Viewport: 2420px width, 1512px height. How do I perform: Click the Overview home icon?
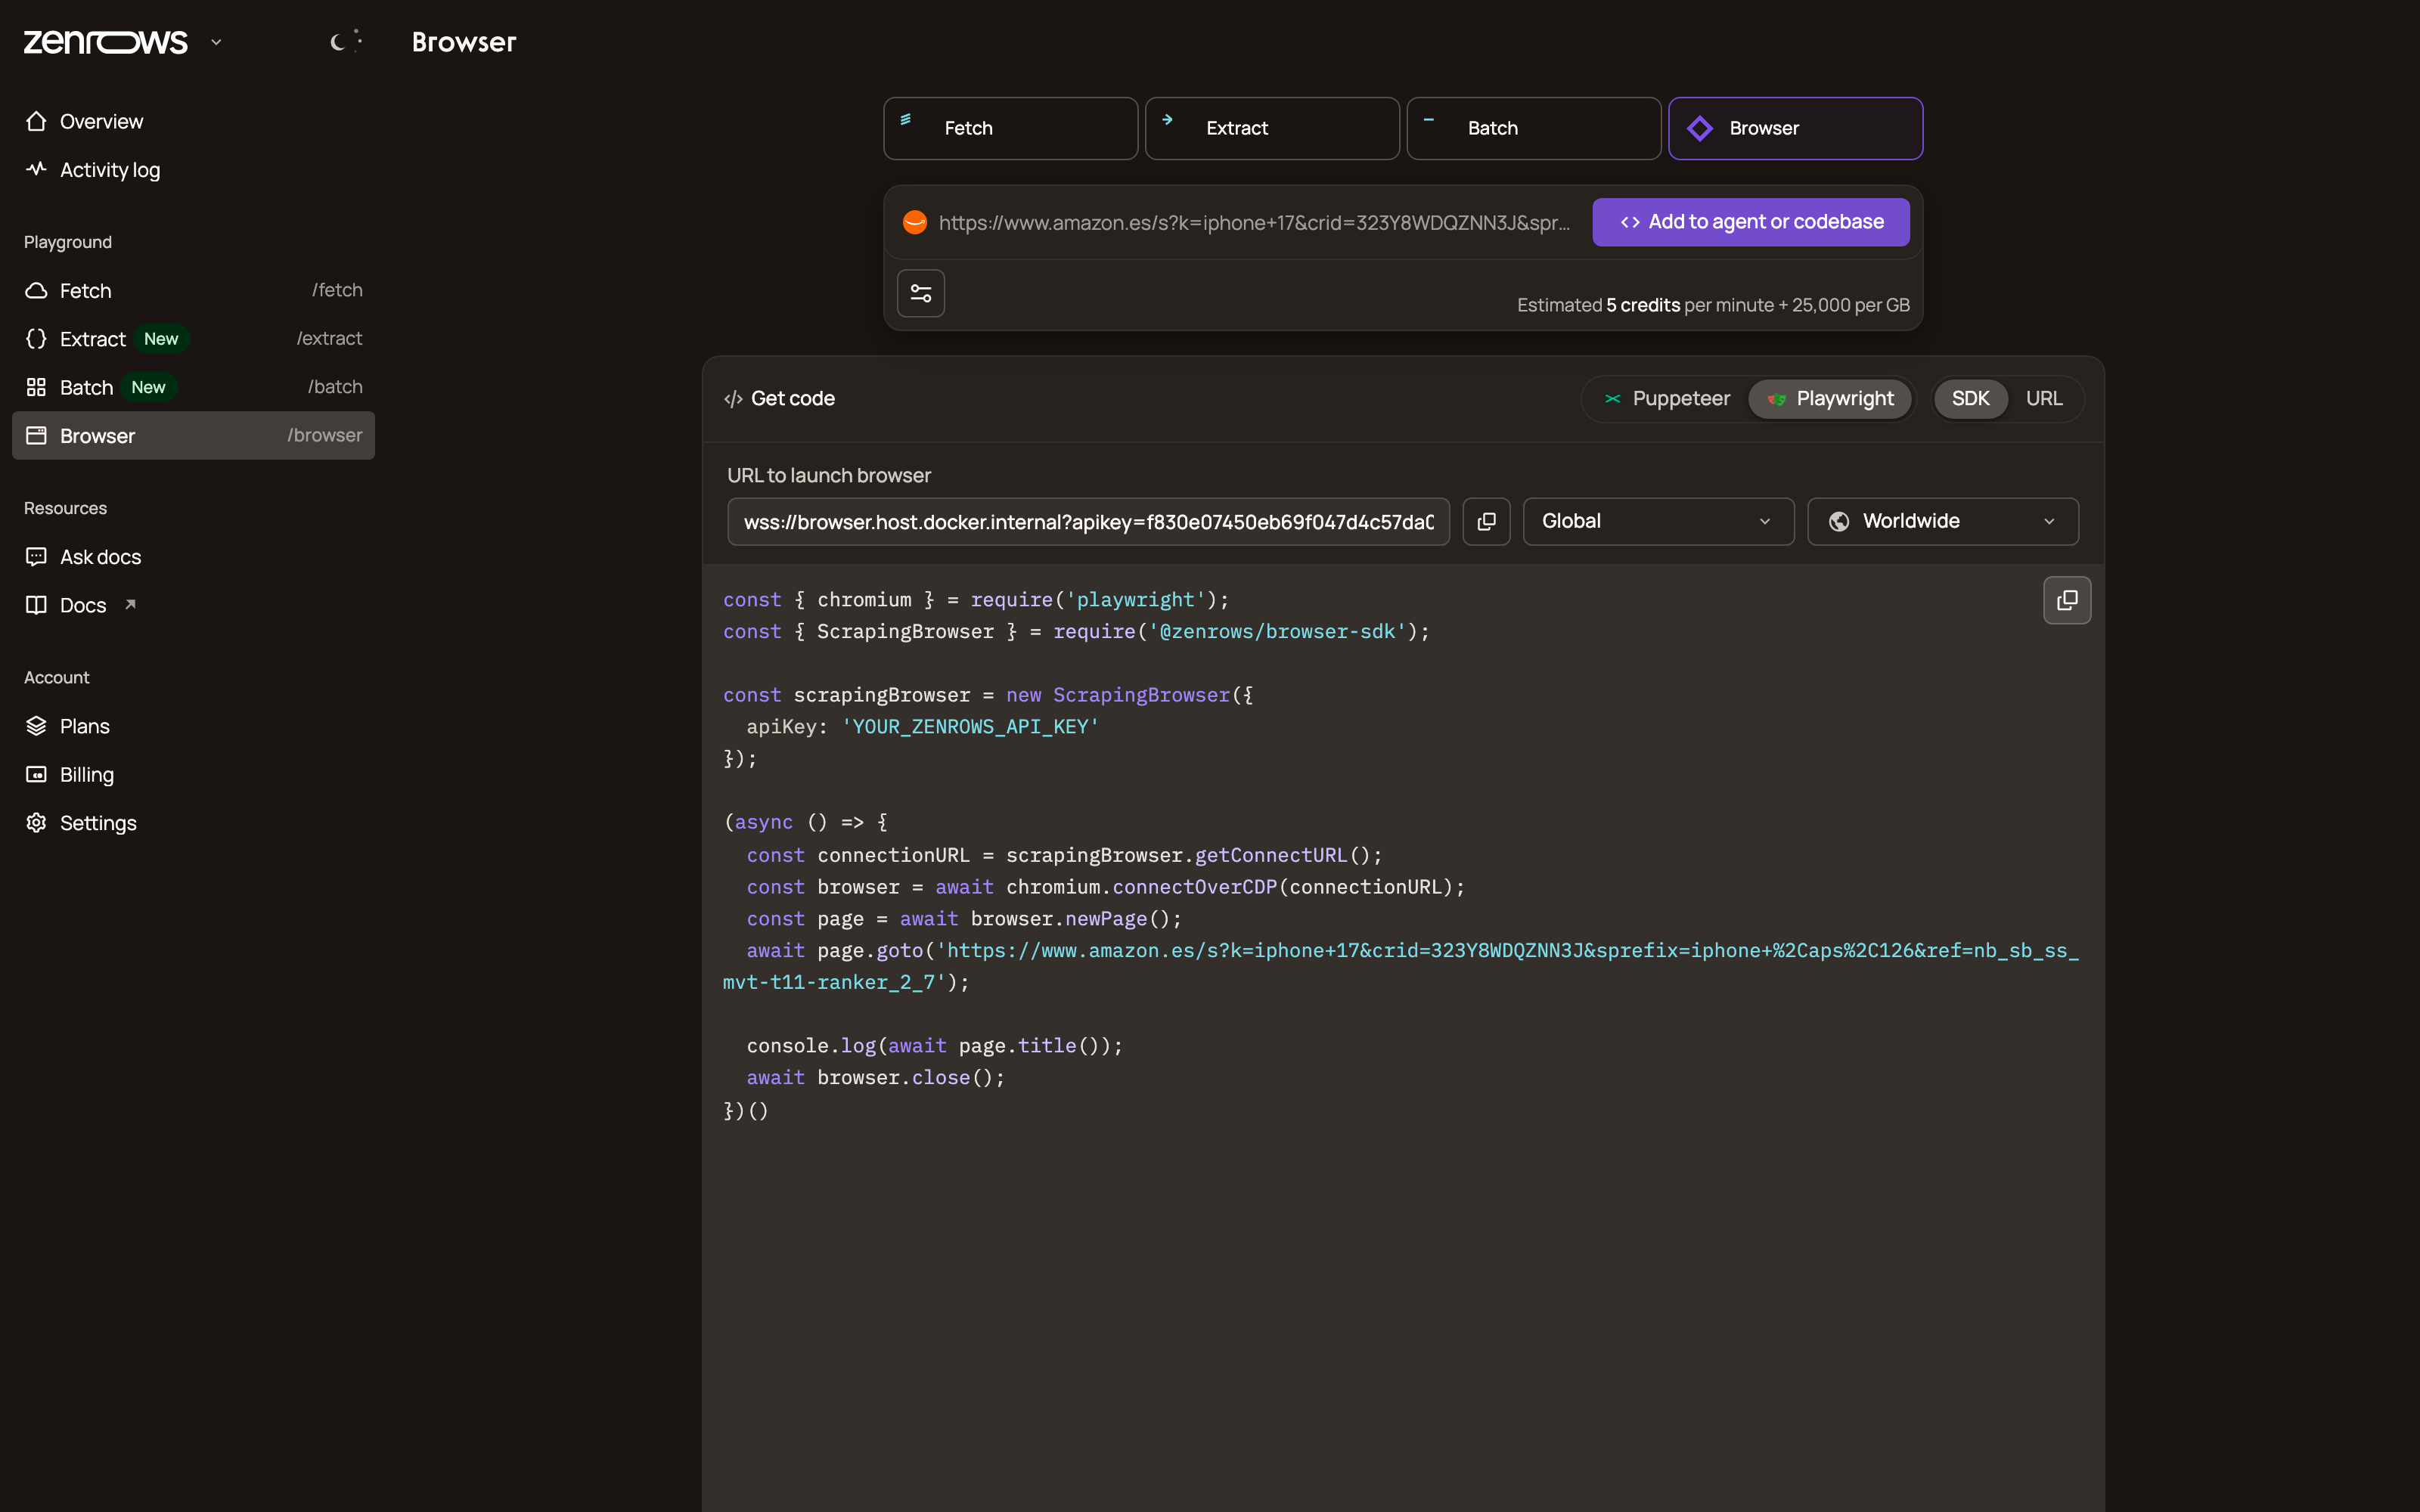point(37,121)
